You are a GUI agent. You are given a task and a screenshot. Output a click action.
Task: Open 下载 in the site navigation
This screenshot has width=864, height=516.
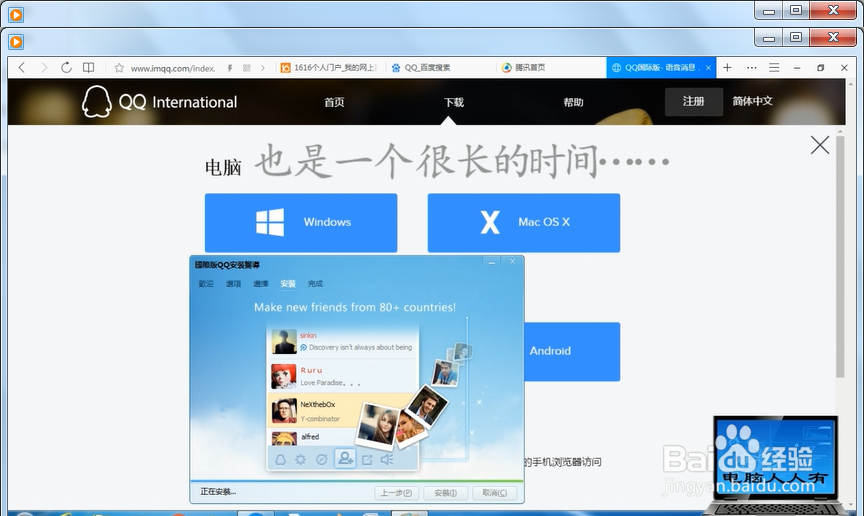453,102
